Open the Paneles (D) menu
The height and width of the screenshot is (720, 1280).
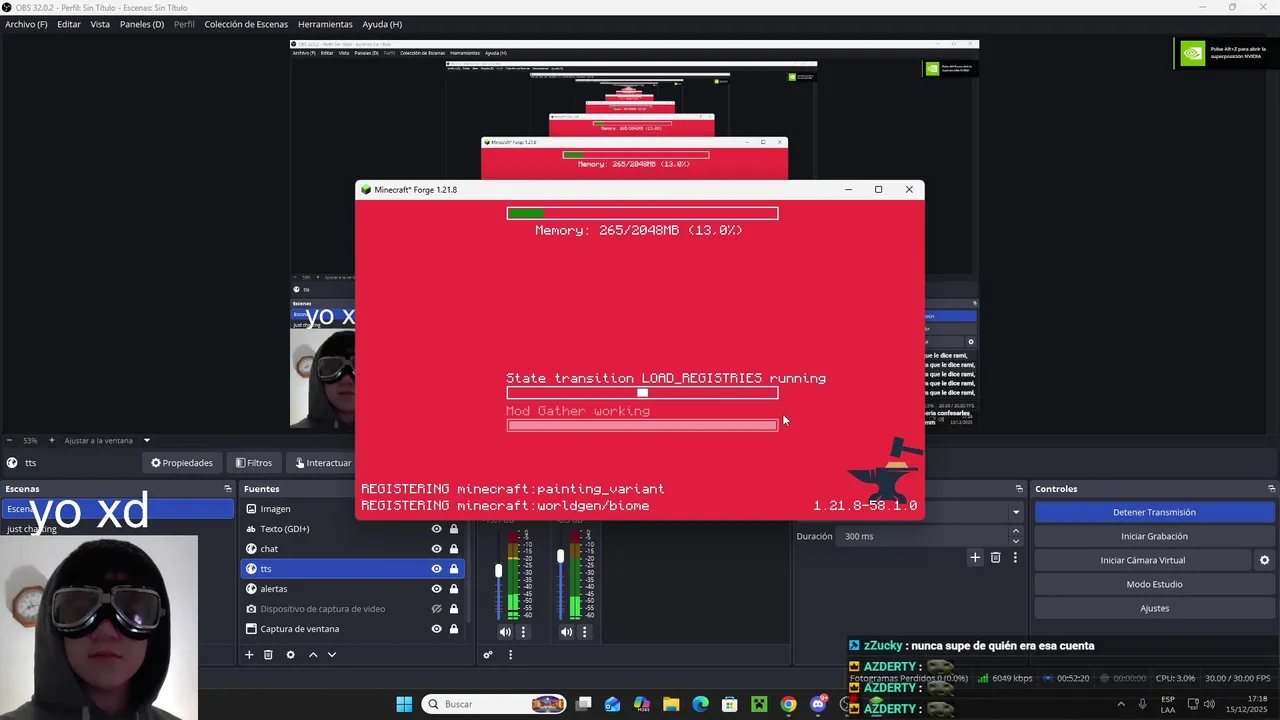click(x=142, y=24)
